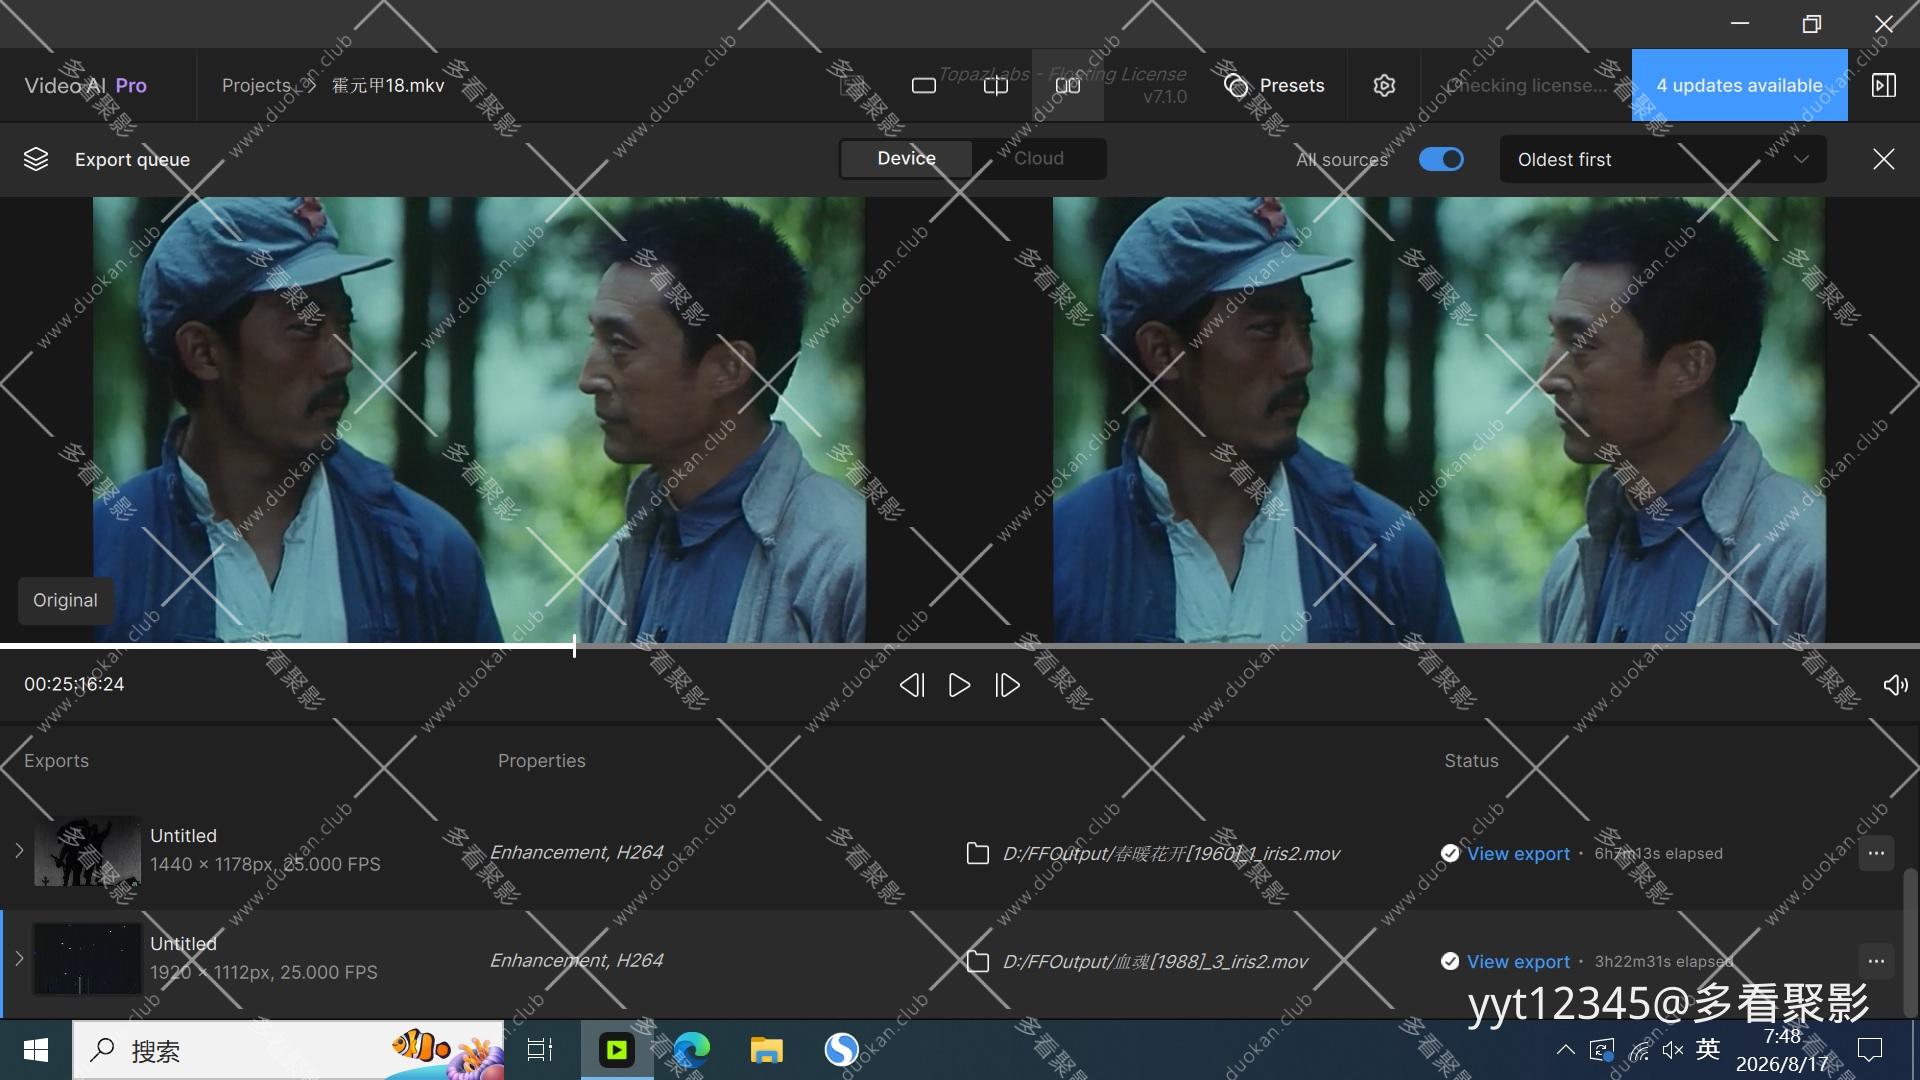1920x1080 pixels.
Task: Mute the preview audio
Action: 1895,685
